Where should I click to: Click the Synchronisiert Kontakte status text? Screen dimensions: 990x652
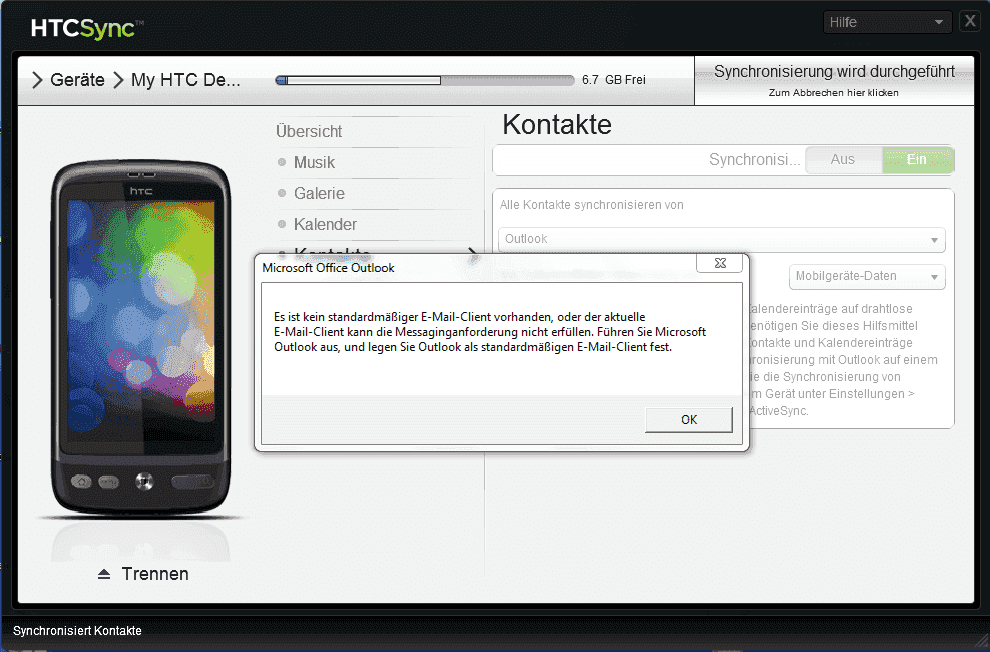[x=77, y=631]
